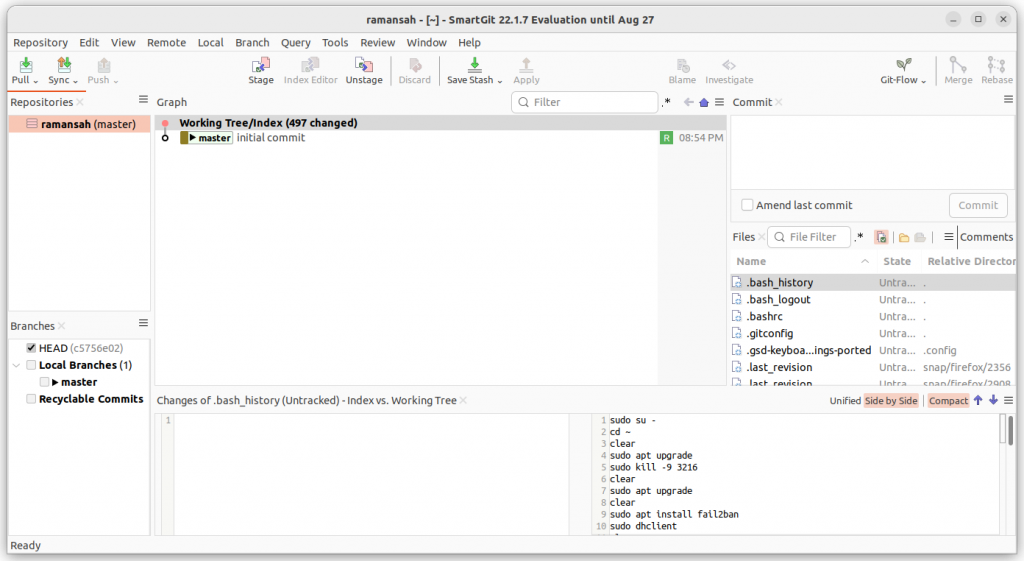
Task: Open the Git-Flow dropdown arrow
Action: [923, 81]
